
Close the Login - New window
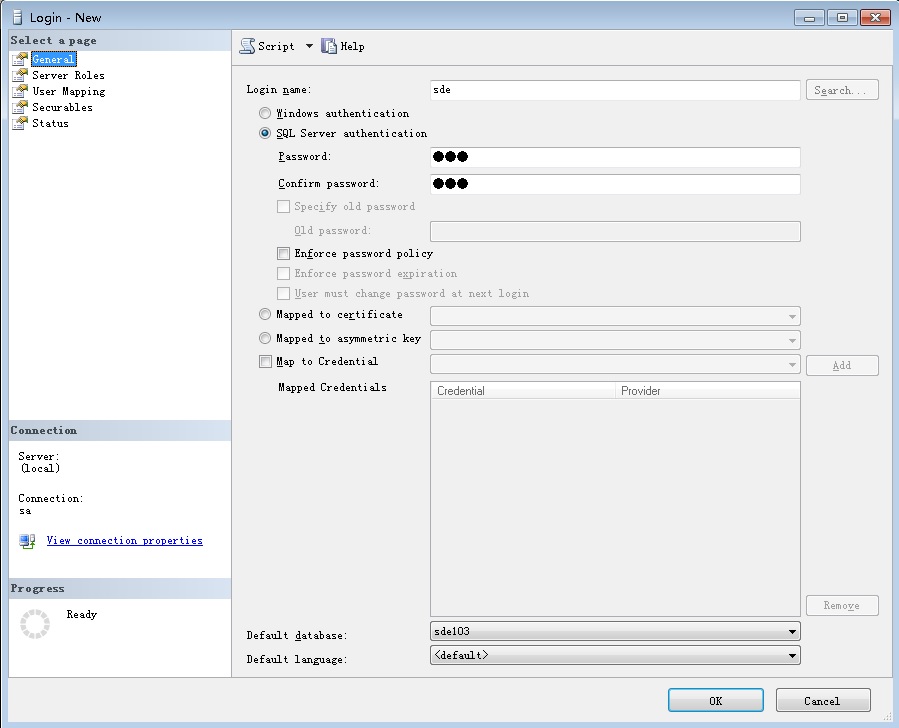875,18
